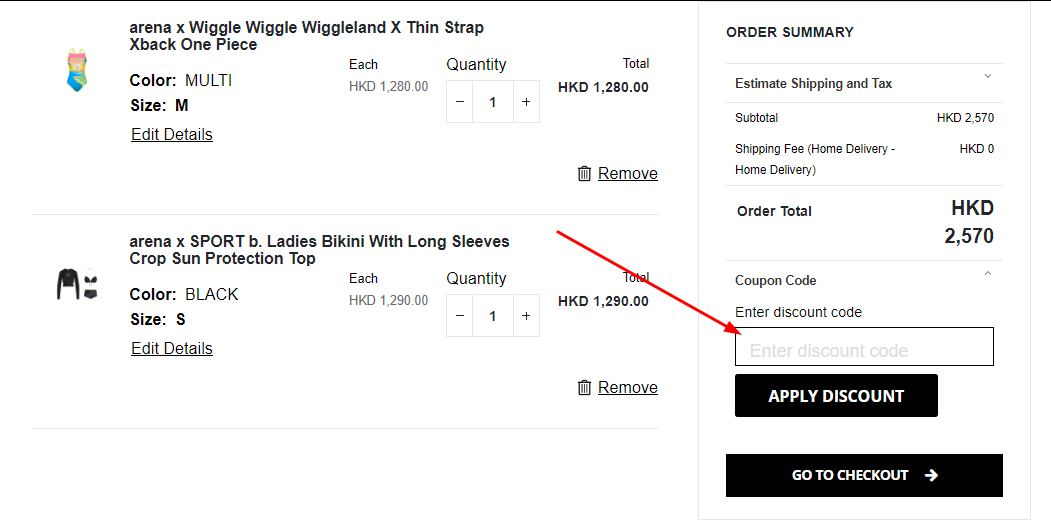Apply the discount with APPLY DISCOUNT button

(836, 396)
